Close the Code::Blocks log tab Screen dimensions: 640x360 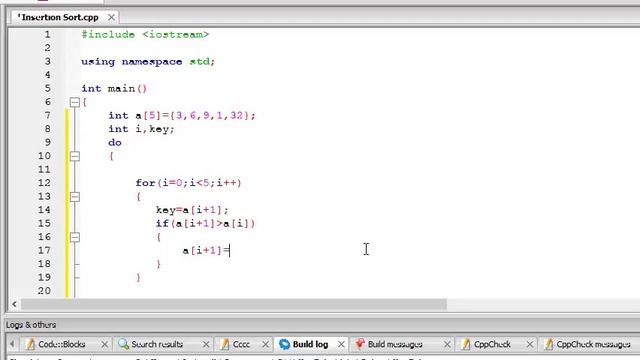(x=104, y=344)
